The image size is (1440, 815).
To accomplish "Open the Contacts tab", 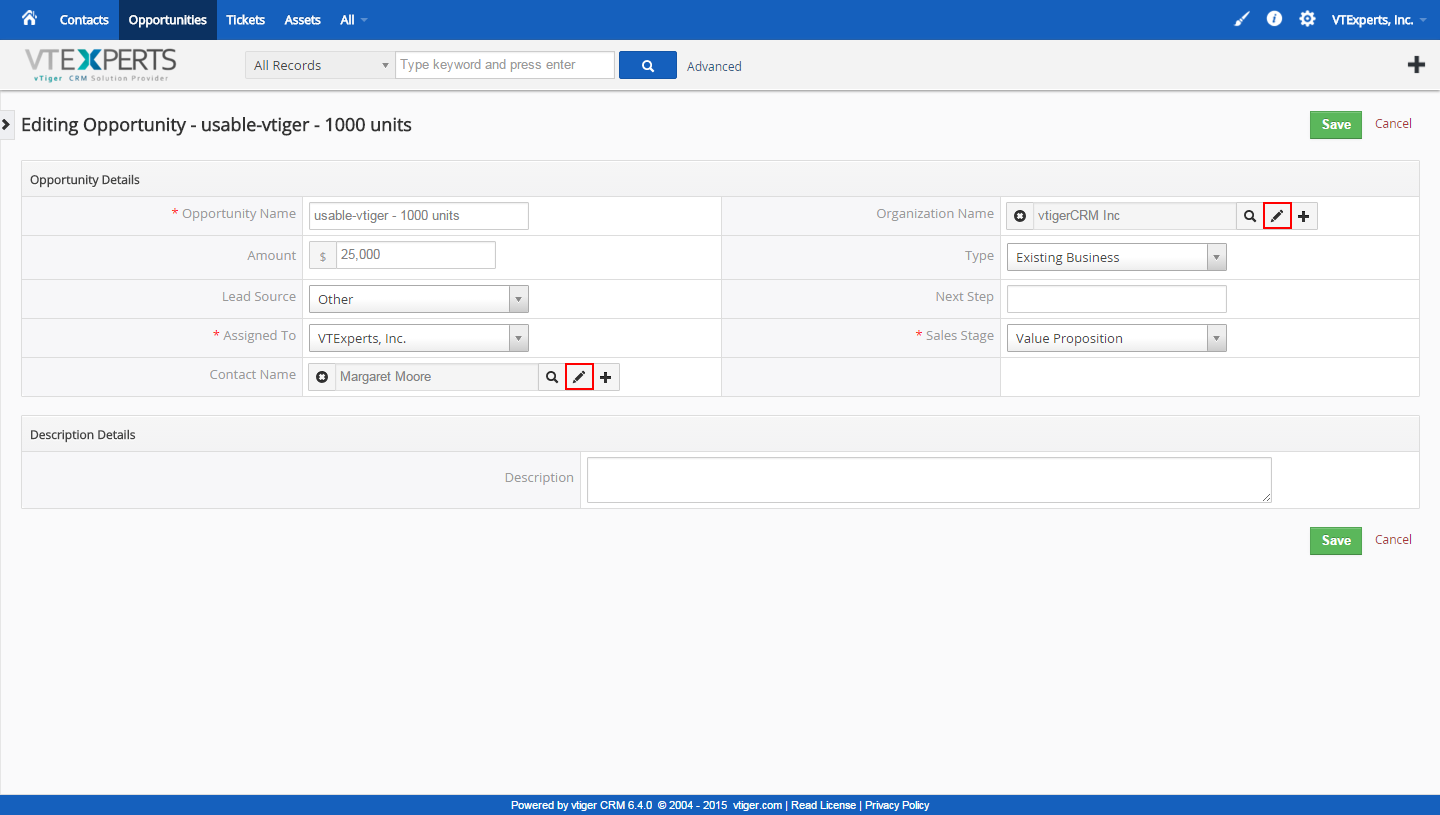I will point(84,20).
